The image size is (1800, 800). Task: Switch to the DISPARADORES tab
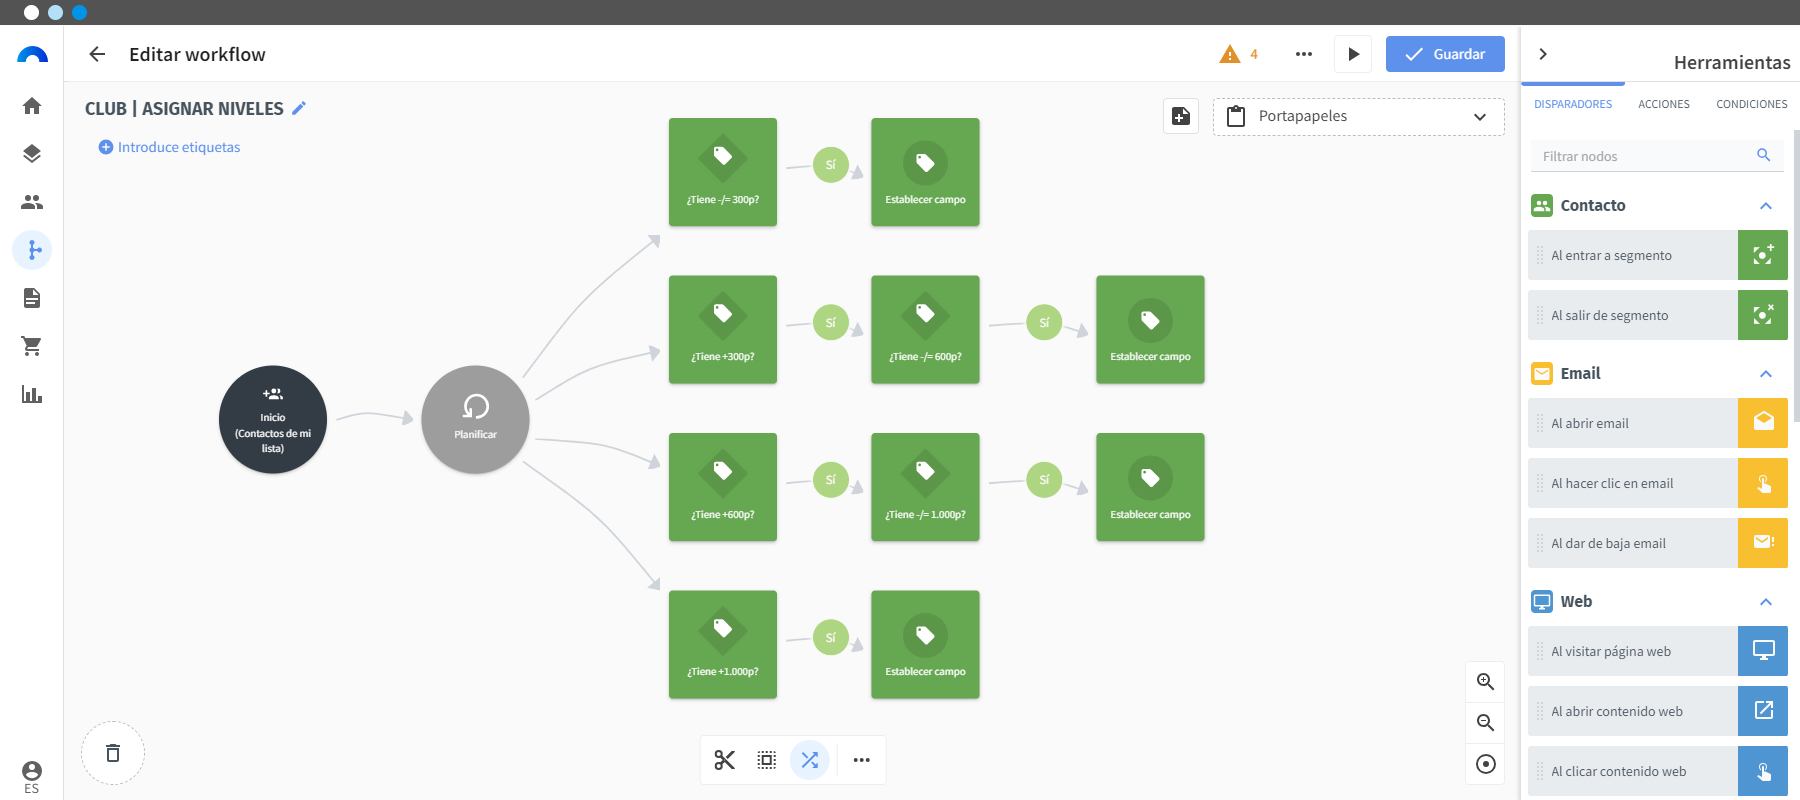pyautogui.click(x=1573, y=104)
